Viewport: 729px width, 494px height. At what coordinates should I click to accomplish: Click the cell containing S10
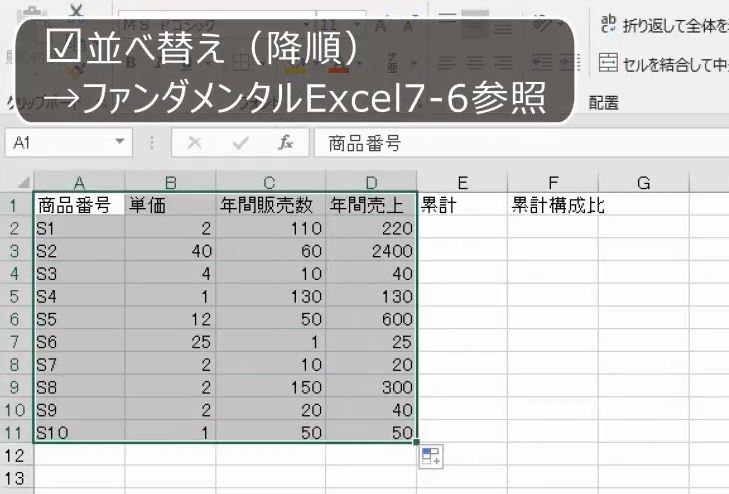[79, 433]
